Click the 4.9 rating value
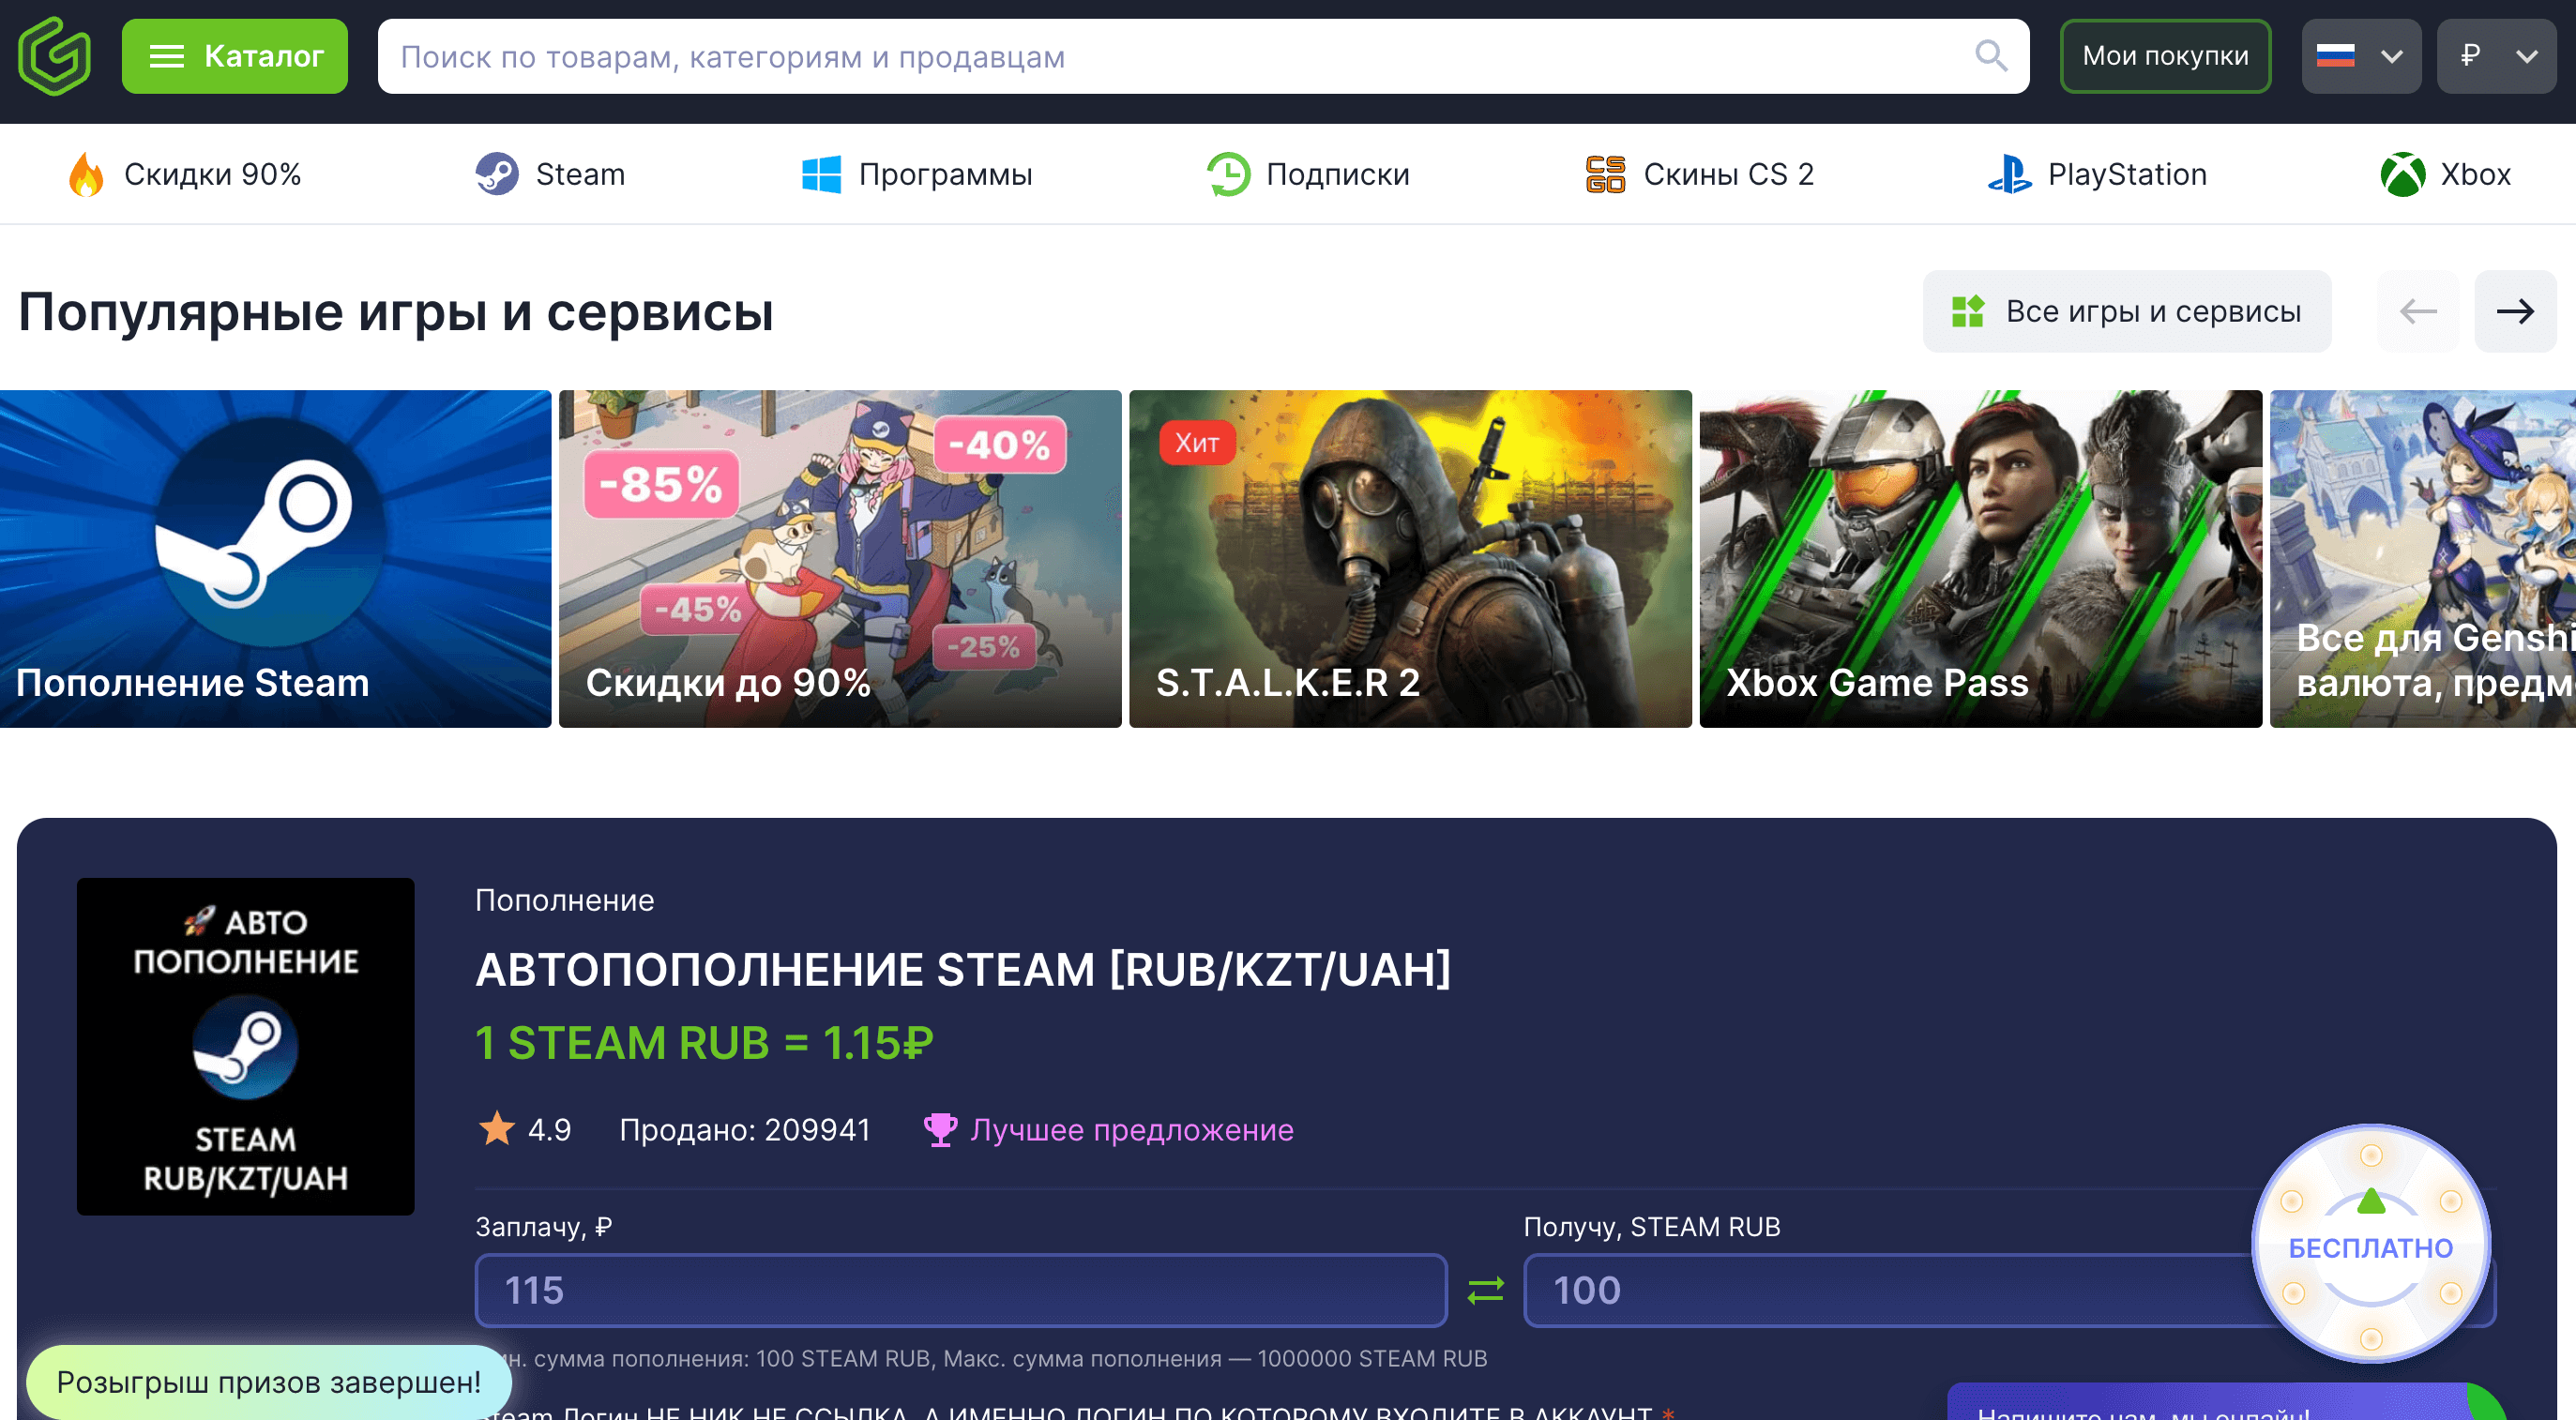 click(x=549, y=1130)
